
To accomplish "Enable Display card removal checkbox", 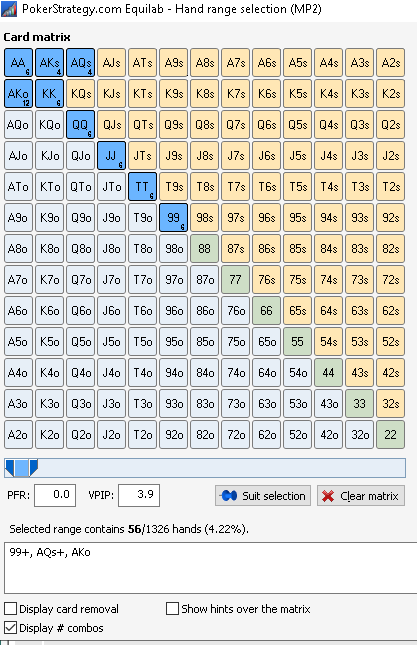I will click(x=10, y=608).
